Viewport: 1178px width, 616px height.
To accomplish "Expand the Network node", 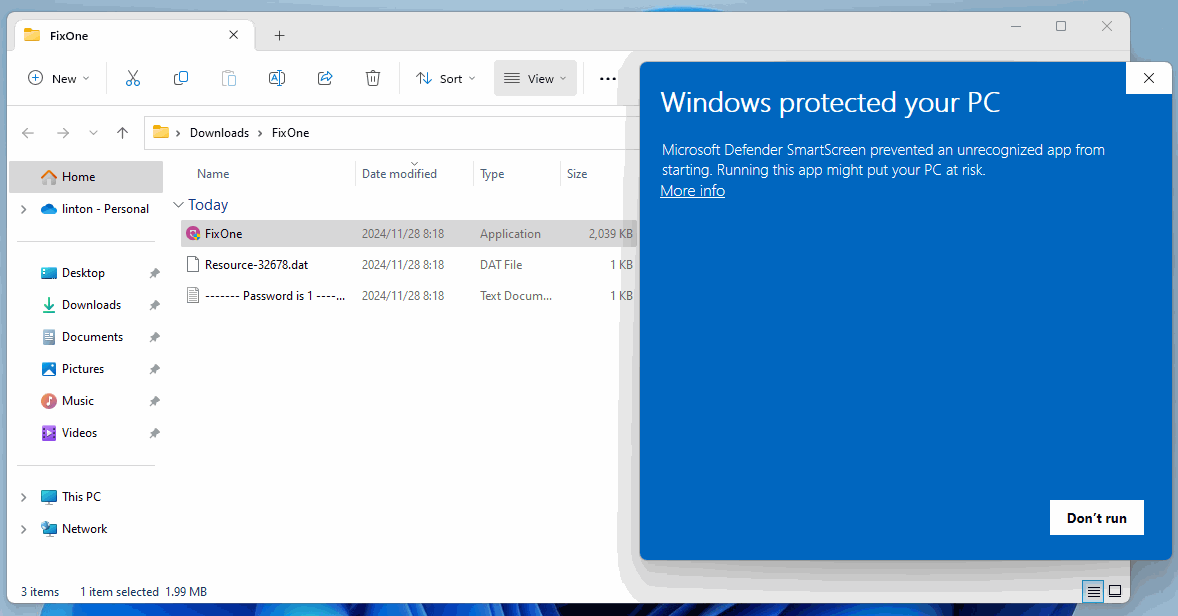I will 23,529.
